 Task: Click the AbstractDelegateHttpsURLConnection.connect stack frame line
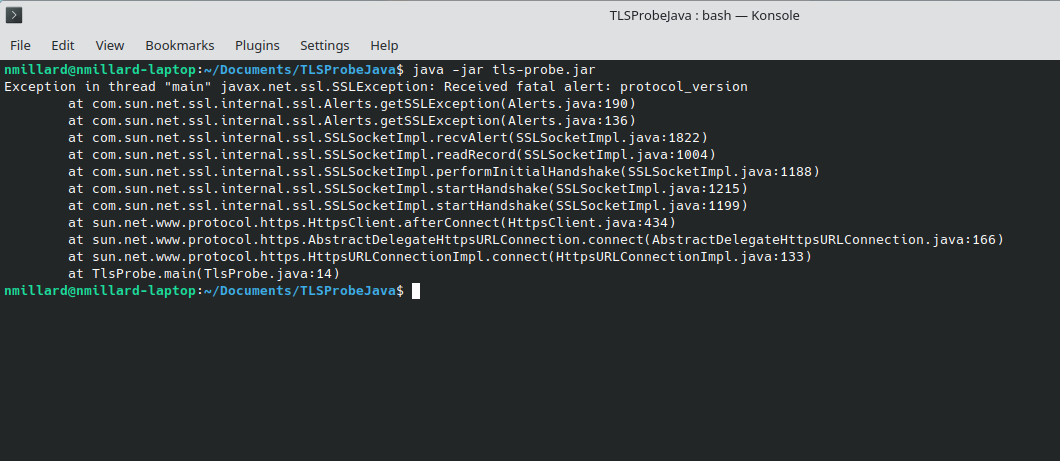536,240
